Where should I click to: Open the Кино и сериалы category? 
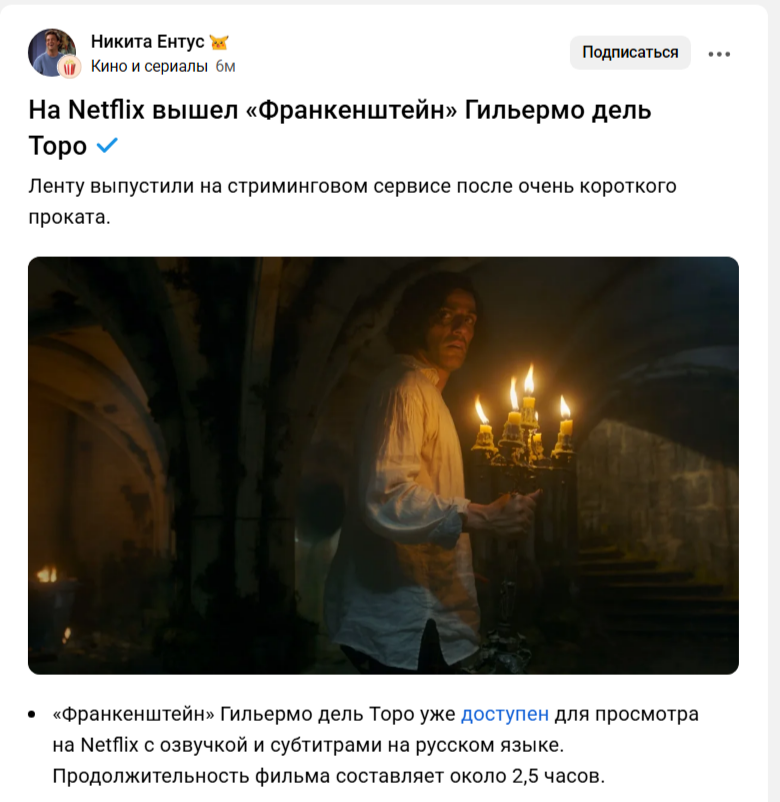point(149,66)
